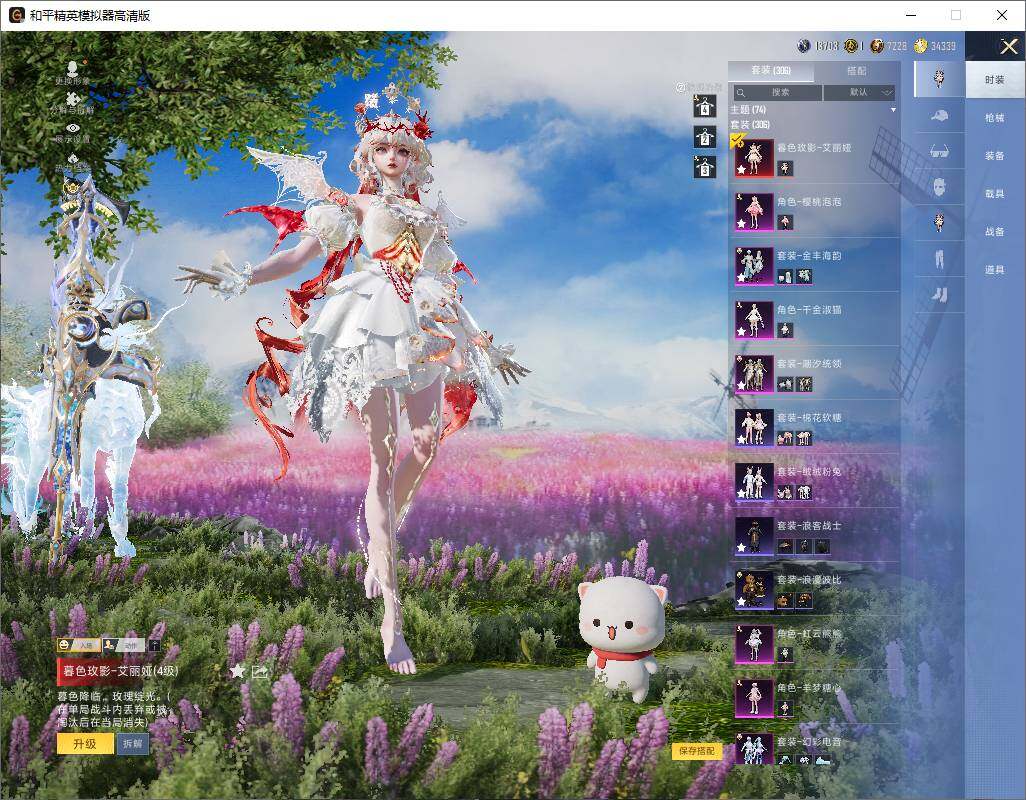This screenshot has width=1026, height=800.
Task: Switch to the 套装 (306) tab
Action: pyautogui.click(x=771, y=71)
